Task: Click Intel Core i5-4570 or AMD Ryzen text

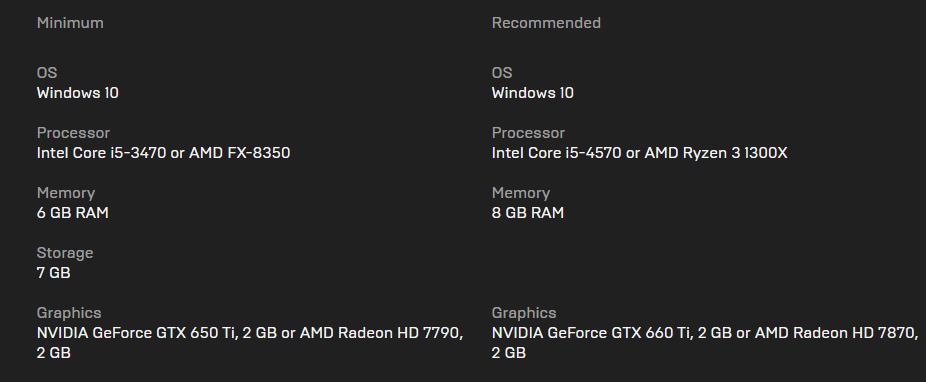Action: (640, 153)
